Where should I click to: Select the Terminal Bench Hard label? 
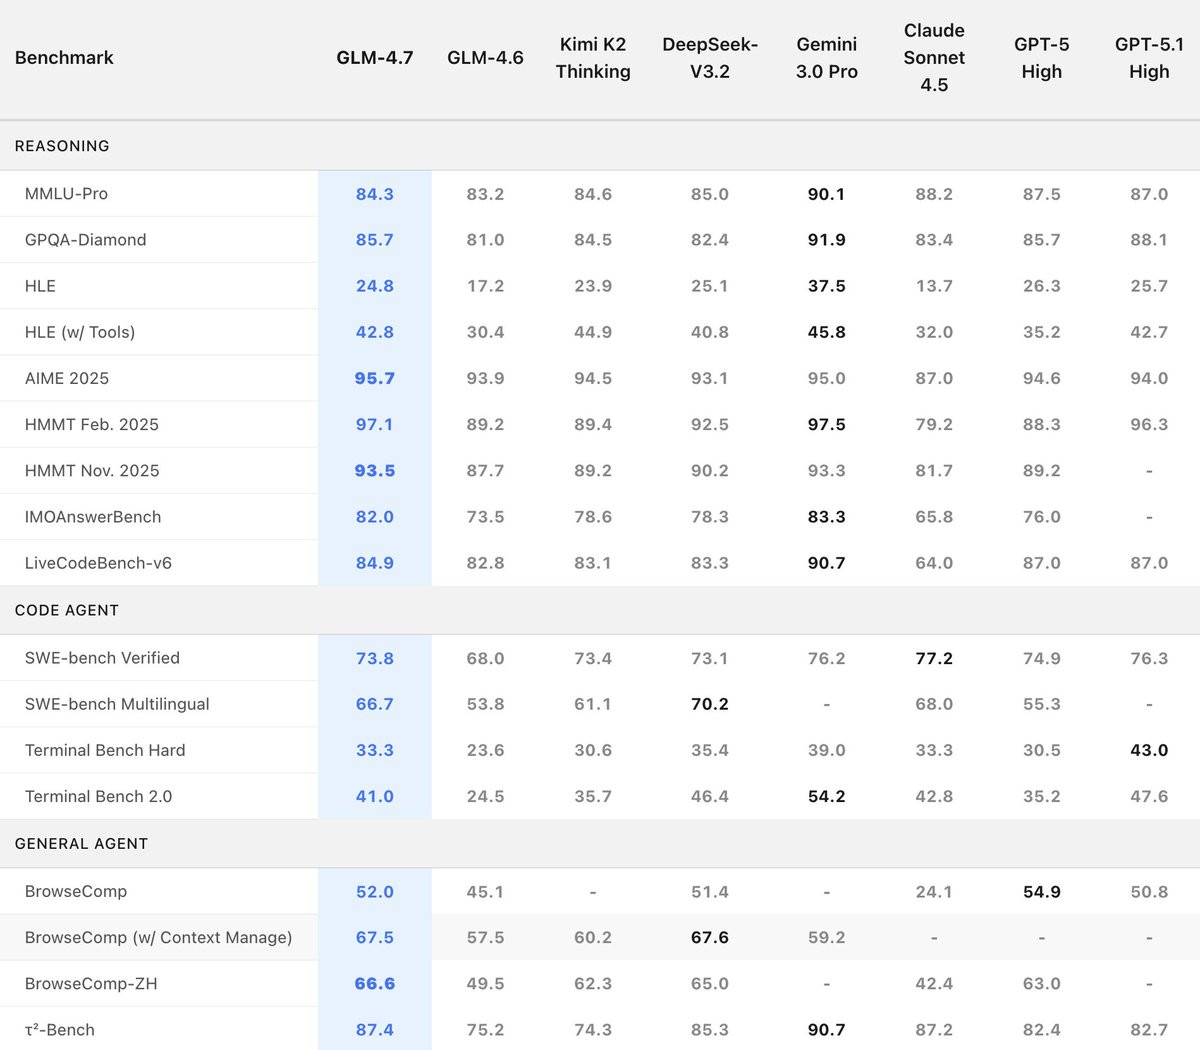[105, 750]
